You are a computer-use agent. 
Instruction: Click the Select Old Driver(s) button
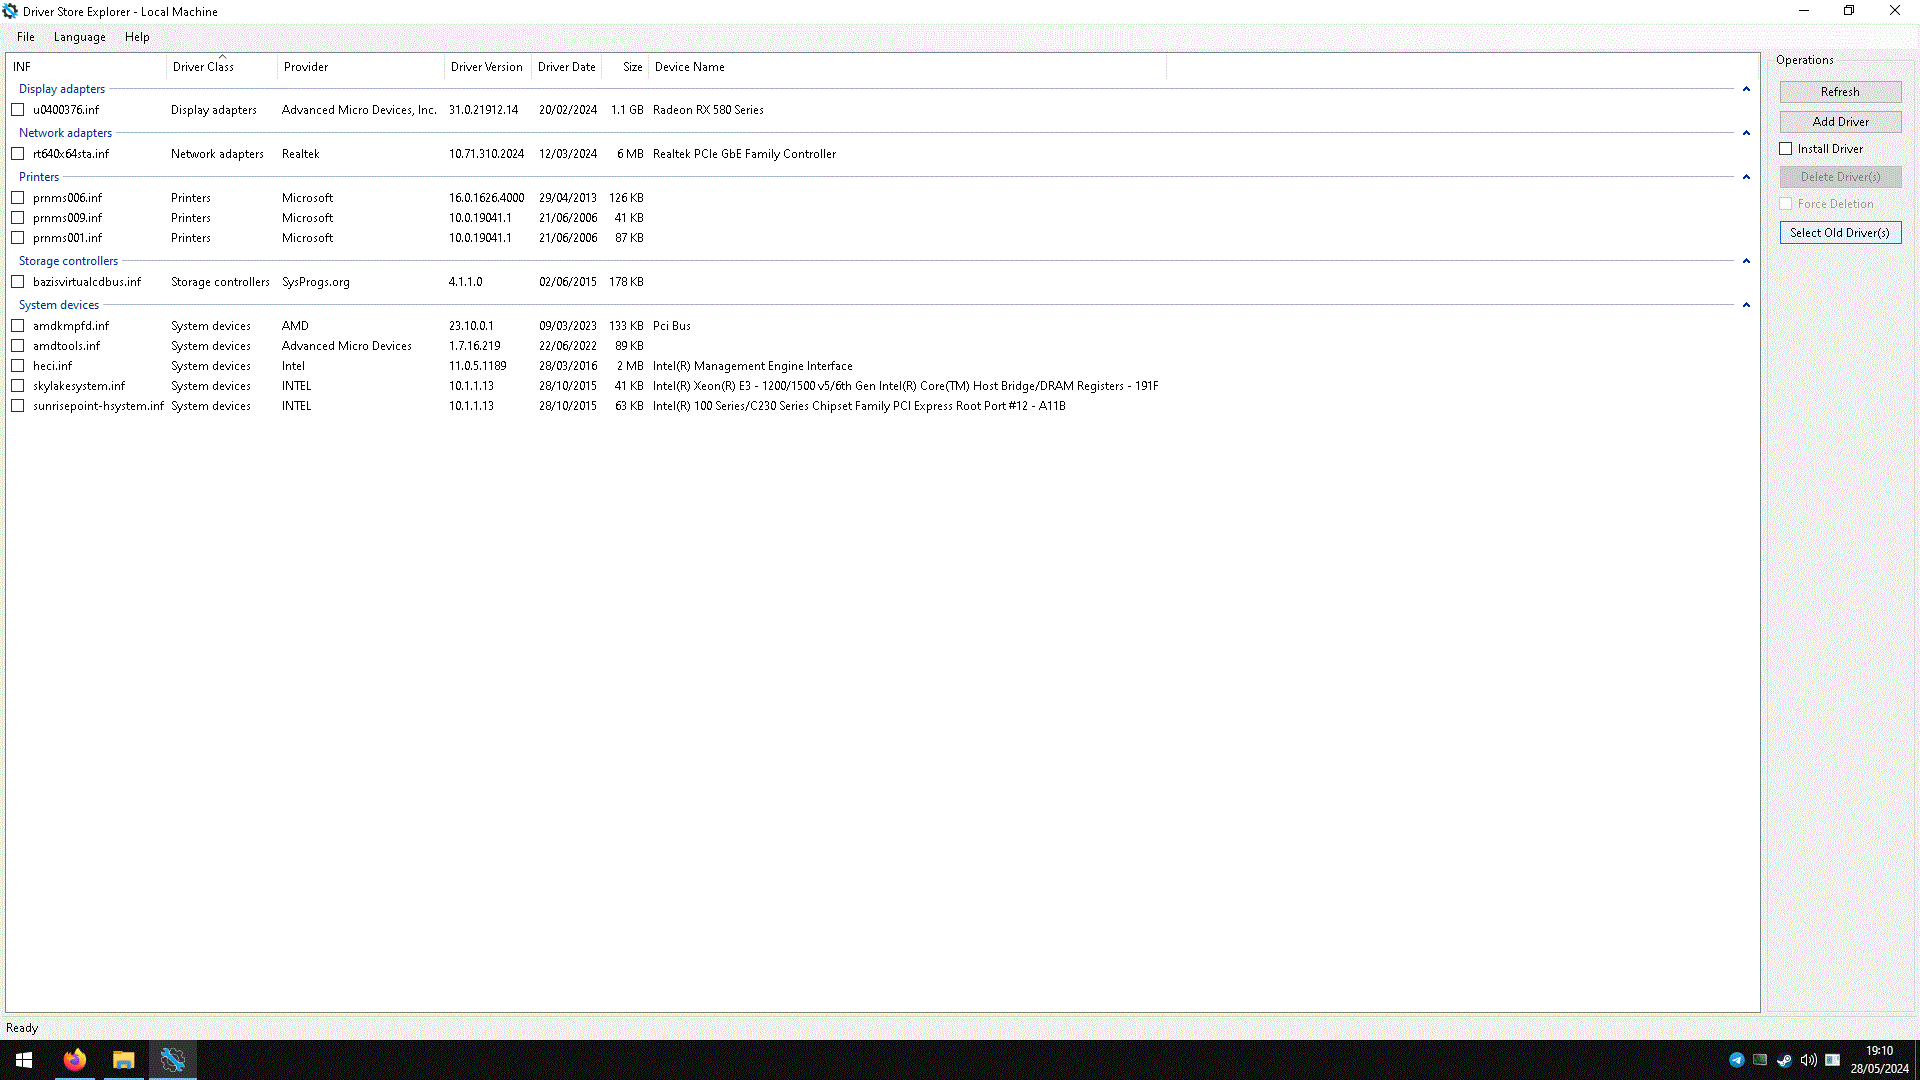[1840, 233]
